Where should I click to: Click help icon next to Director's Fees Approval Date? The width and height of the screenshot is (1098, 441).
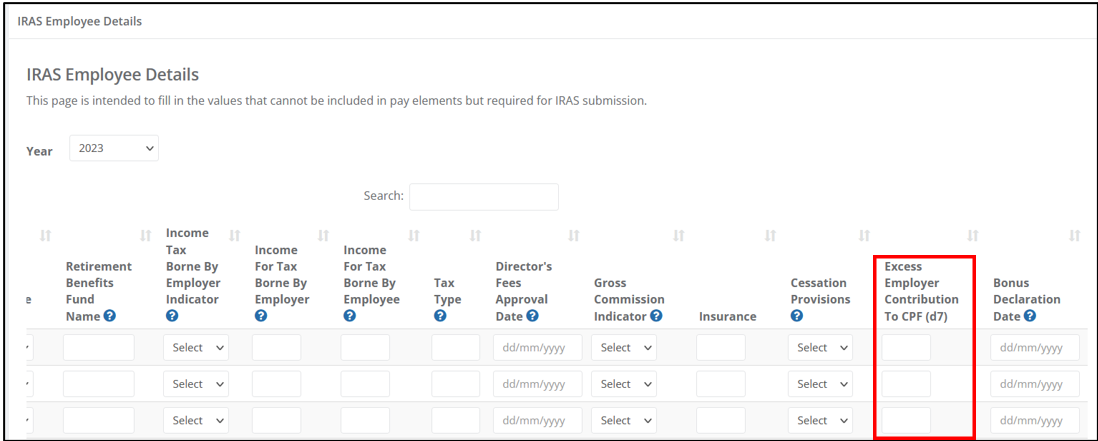pyautogui.click(x=532, y=316)
